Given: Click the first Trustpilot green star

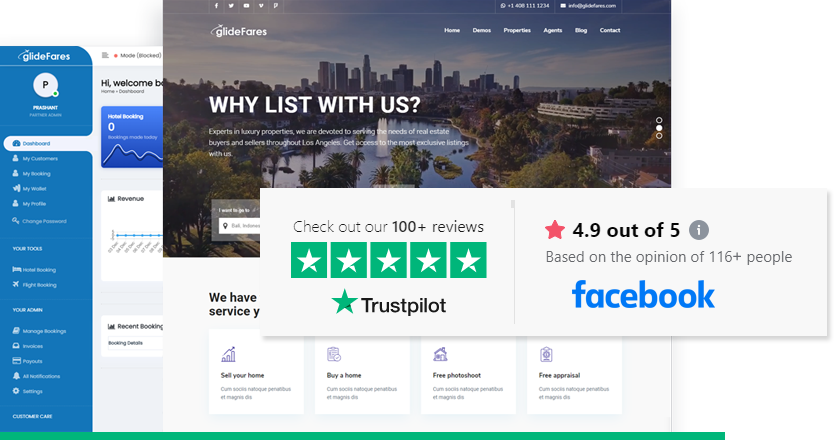Looking at the screenshot, I should pyautogui.click(x=309, y=260).
